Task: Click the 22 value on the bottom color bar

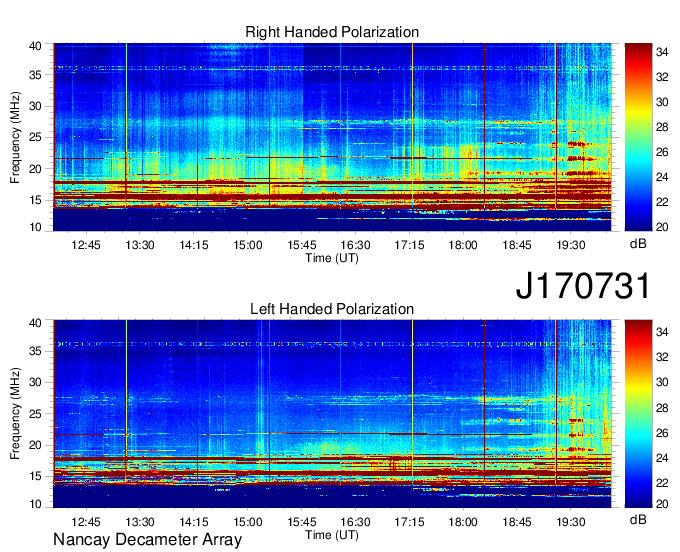Action: point(662,483)
